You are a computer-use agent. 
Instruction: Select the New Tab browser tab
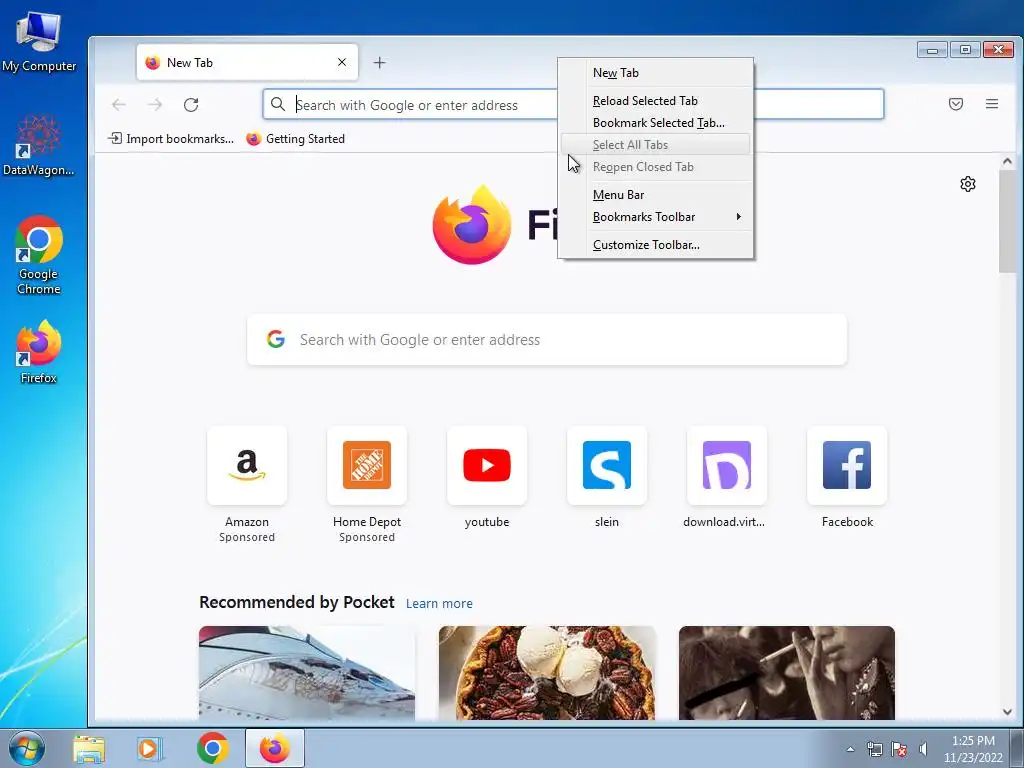(247, 63)
